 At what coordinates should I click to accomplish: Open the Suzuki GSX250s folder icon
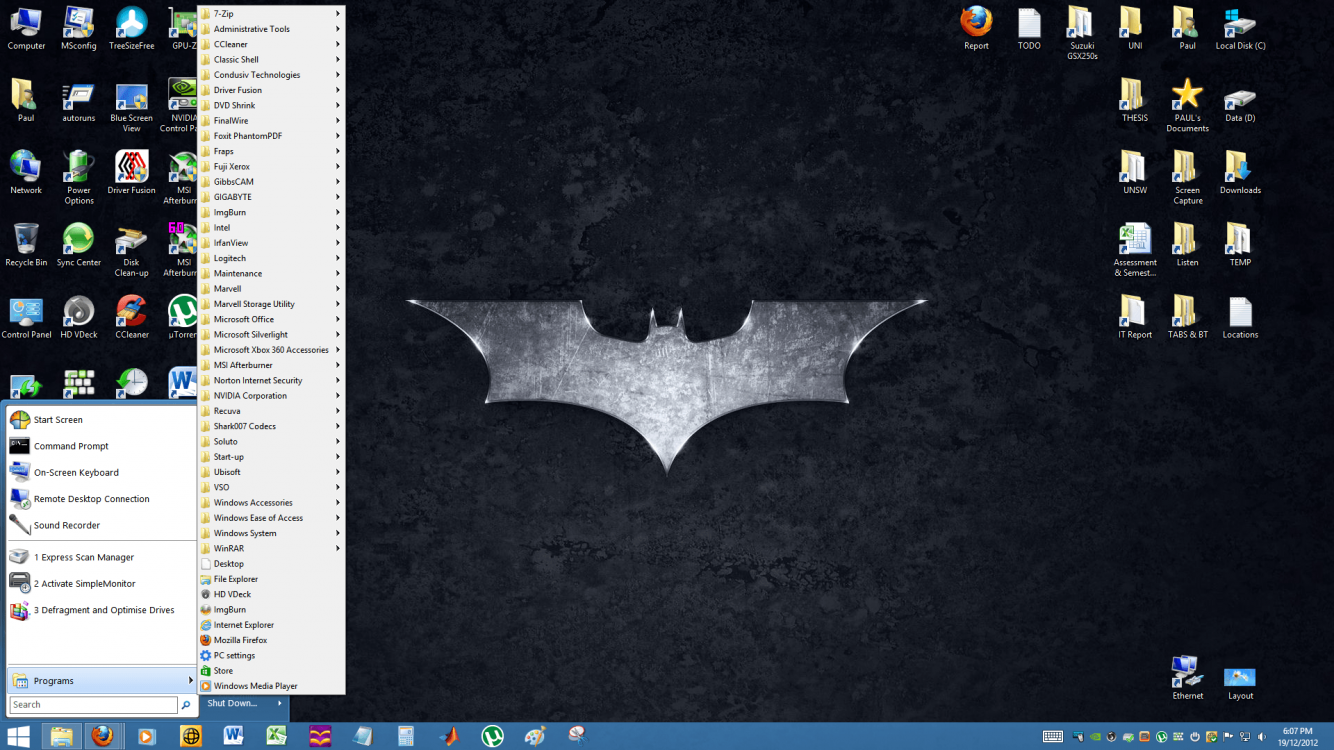tap(1082, 33)
